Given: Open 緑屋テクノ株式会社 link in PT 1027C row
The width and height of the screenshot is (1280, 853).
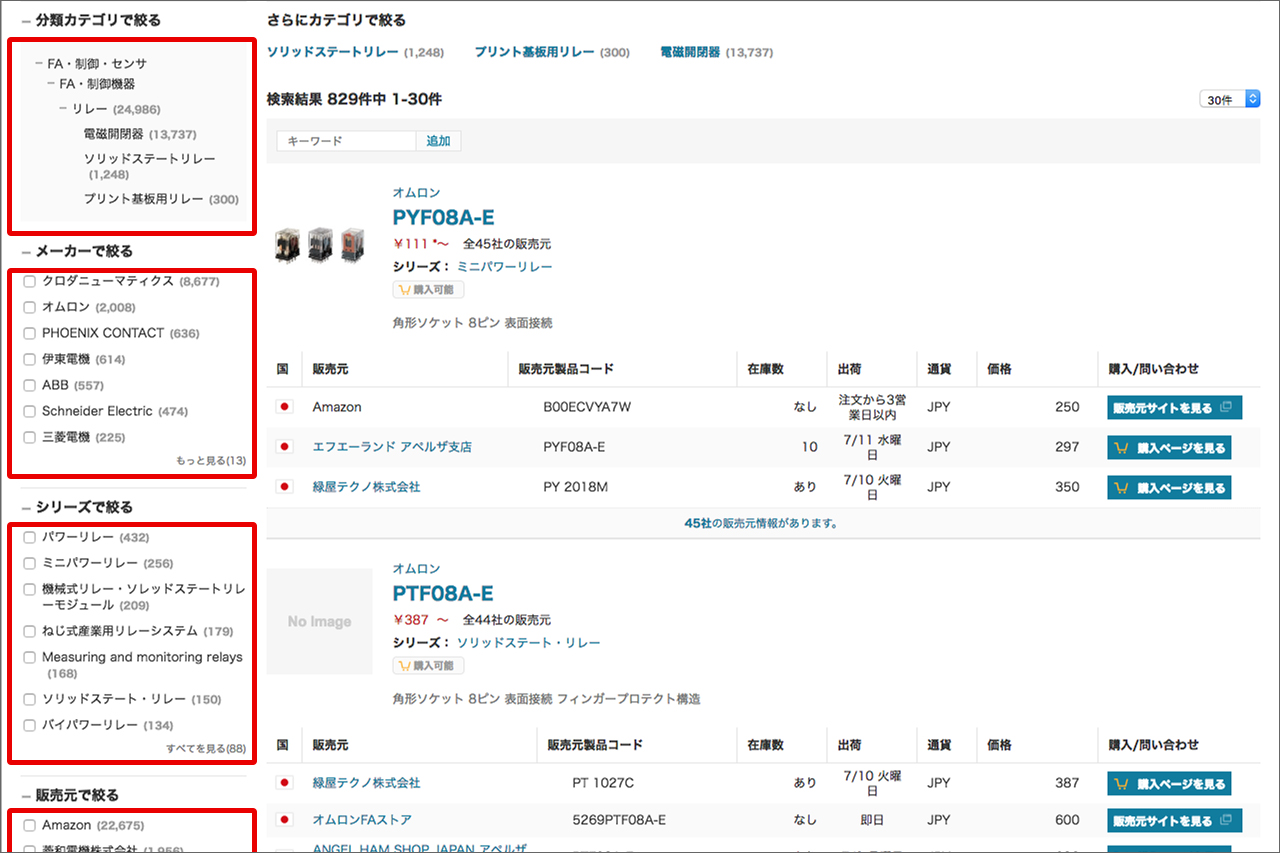Looking at the screenshot, I should [367, 783].
